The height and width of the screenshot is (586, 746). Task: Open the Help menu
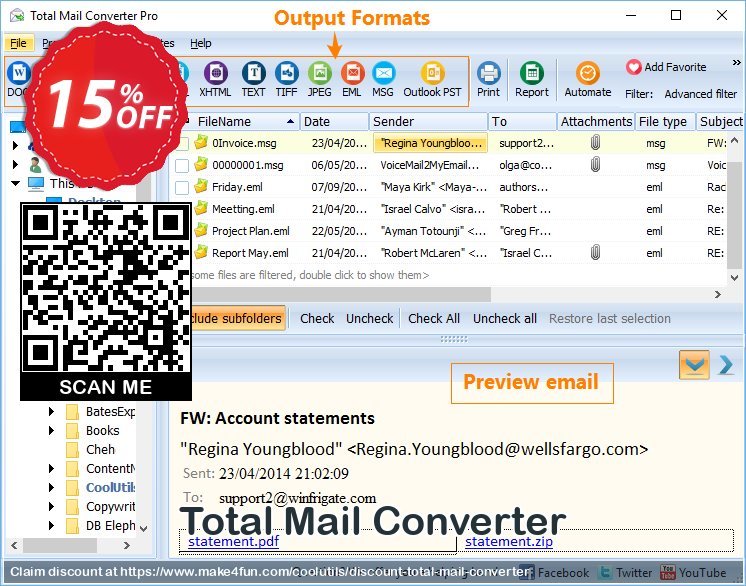(x=201, y=43)
